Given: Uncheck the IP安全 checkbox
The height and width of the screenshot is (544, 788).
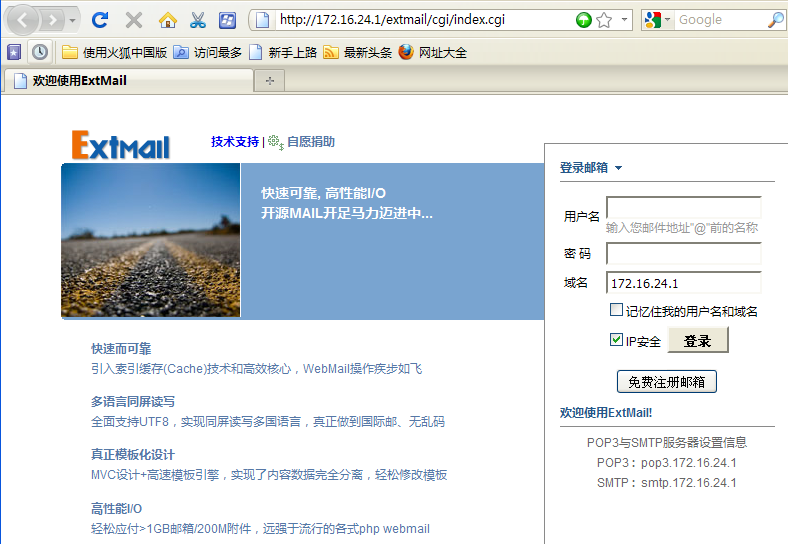Looking at the screenshot, I should (616, 340).
